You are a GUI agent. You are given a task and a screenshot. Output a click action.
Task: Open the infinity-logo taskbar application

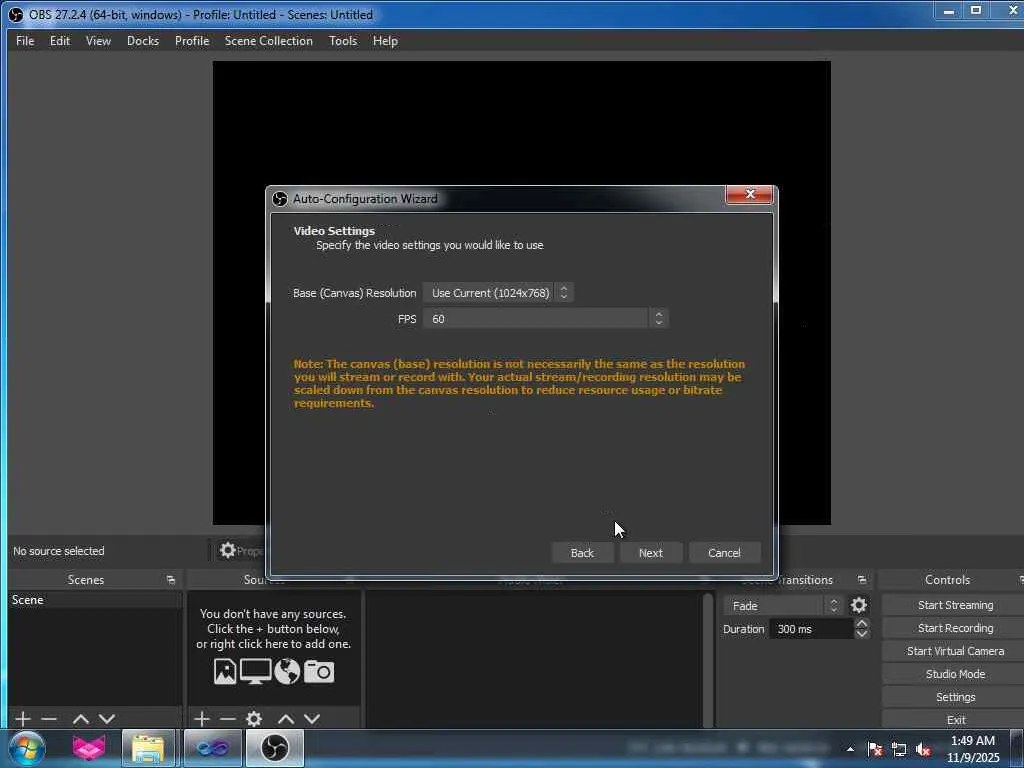(213, 748)
